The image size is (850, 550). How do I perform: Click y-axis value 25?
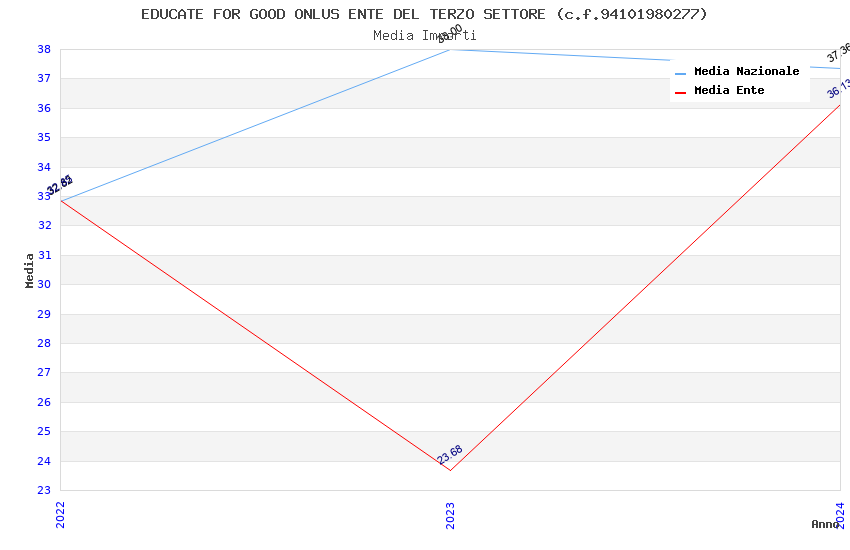[x=44, y=431]
